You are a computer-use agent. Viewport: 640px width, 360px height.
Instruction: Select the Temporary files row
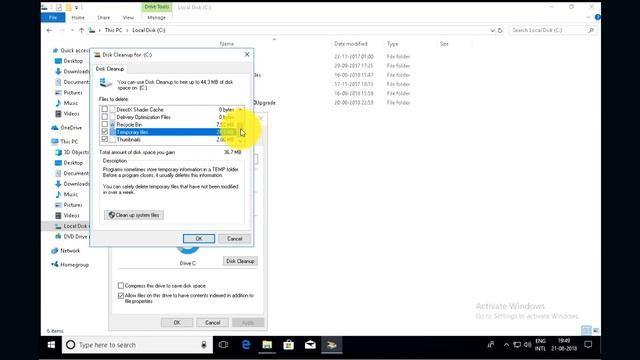click(x=169, y=132)
